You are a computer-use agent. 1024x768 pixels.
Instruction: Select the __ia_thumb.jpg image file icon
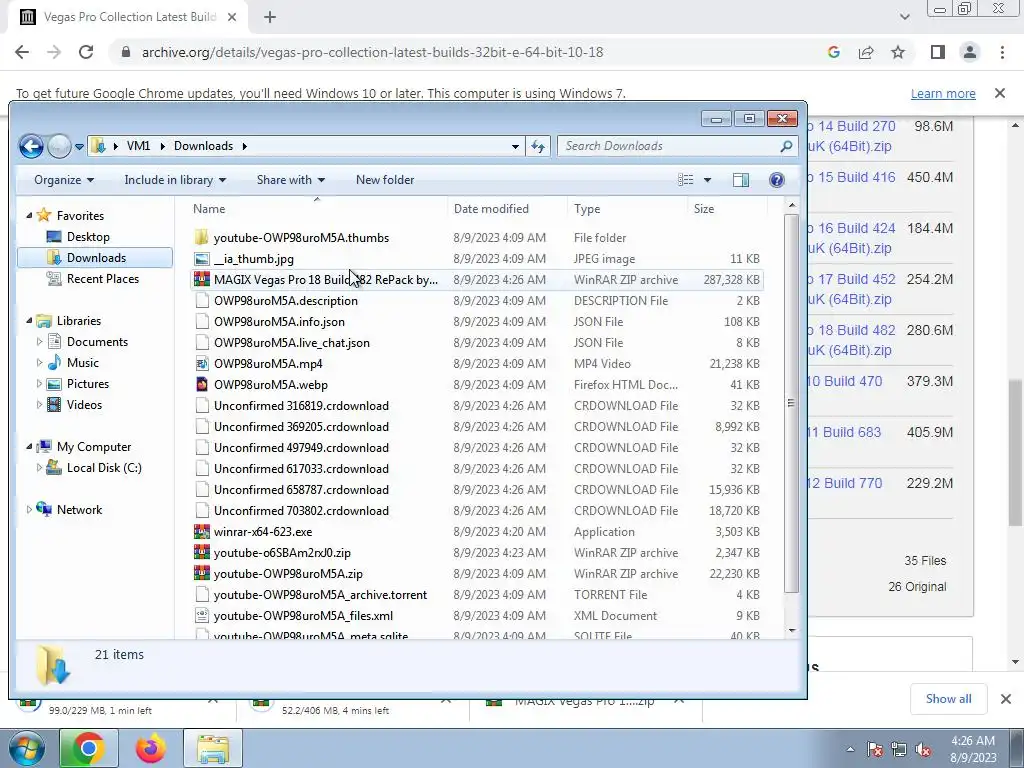point(202,259)
